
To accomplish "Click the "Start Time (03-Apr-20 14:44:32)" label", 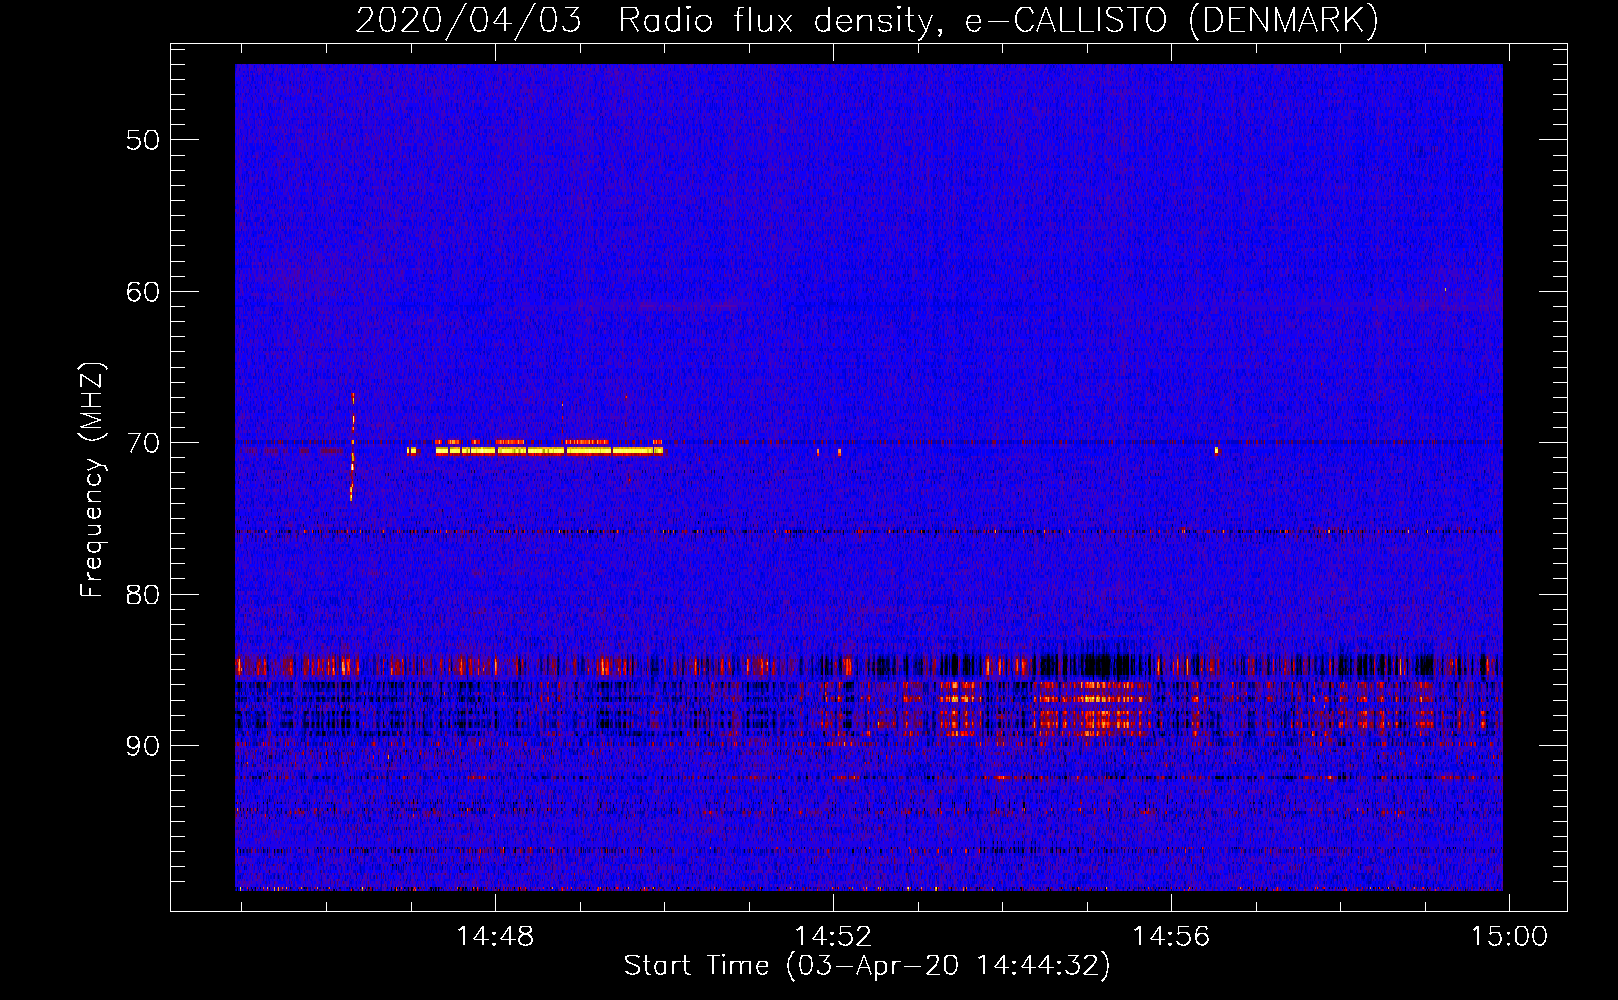I will point(867,966).
